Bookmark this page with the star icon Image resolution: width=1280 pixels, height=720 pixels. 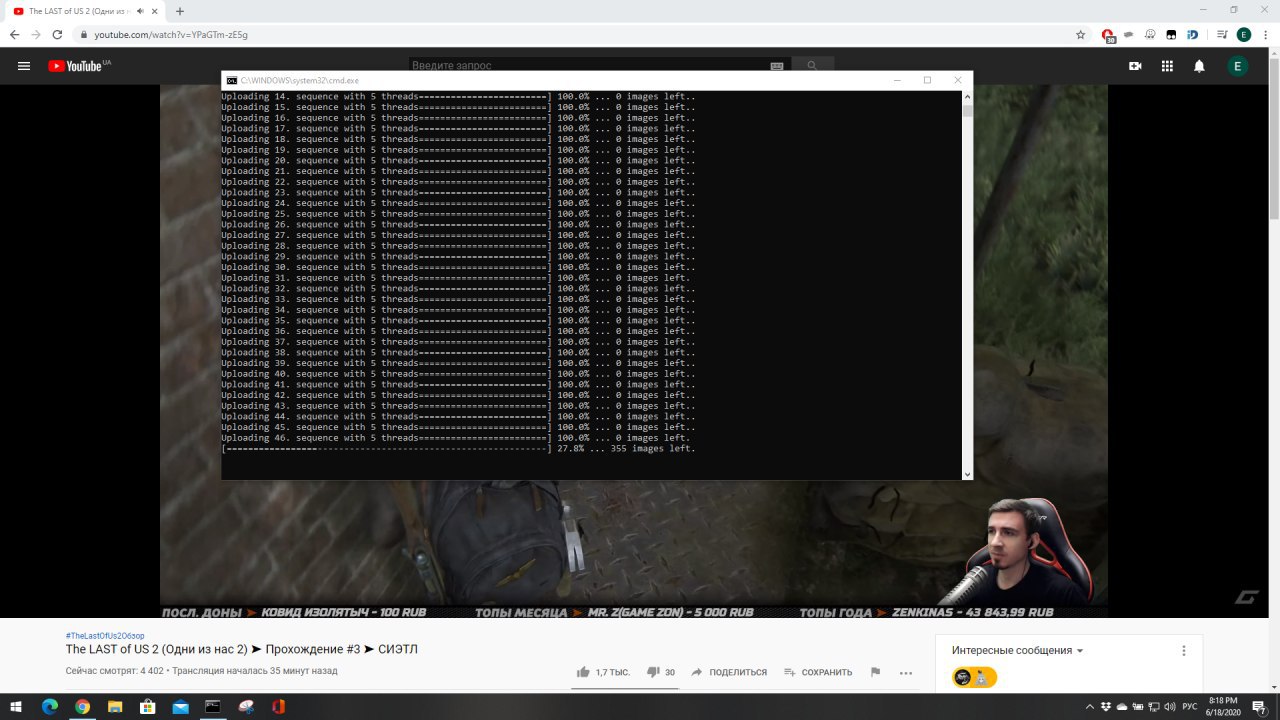(1080, 34)
